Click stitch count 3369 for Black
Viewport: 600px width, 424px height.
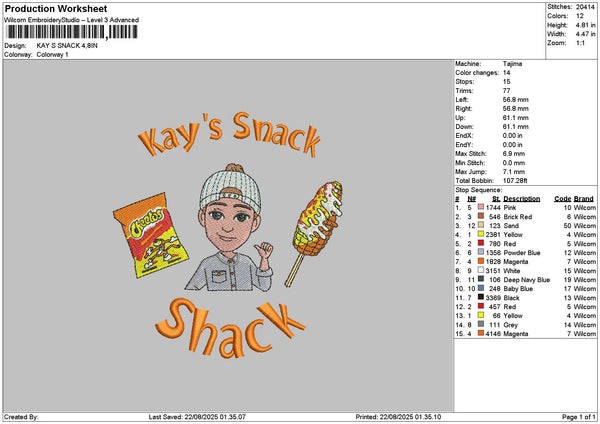493,298
